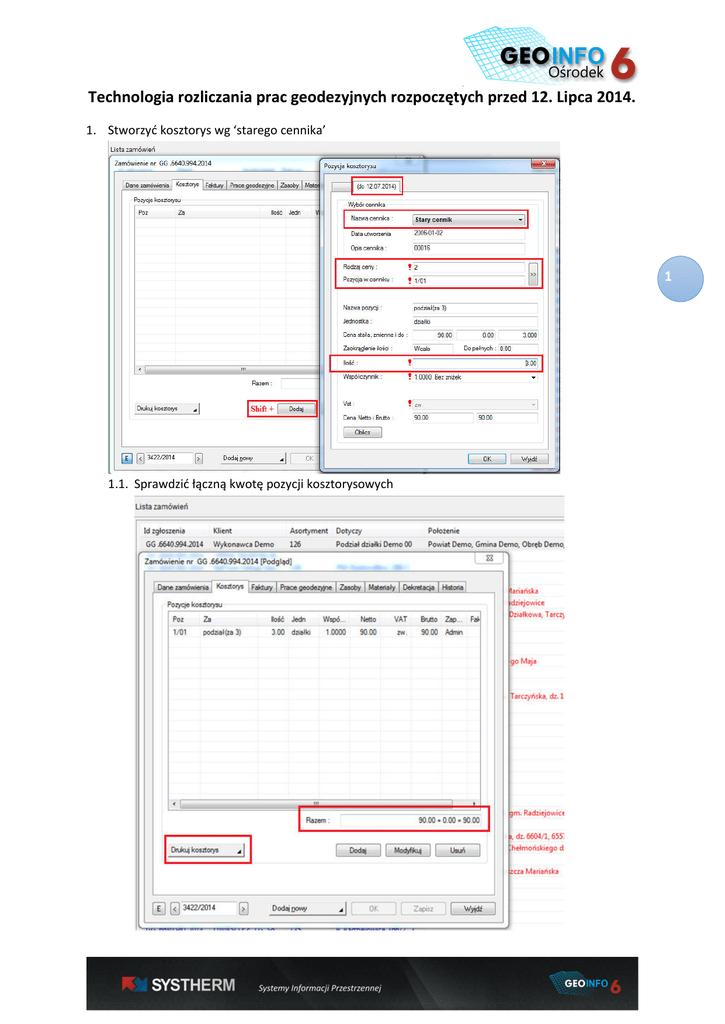Open the Nazwa cennika combo box
This screenshot has width=725, height=1024.
click(520, 219)
